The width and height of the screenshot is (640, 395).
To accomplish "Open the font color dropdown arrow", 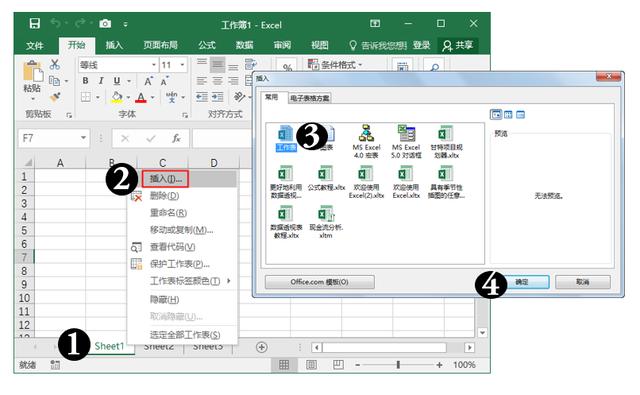I will pyautogui.click(x=153, y=98).
